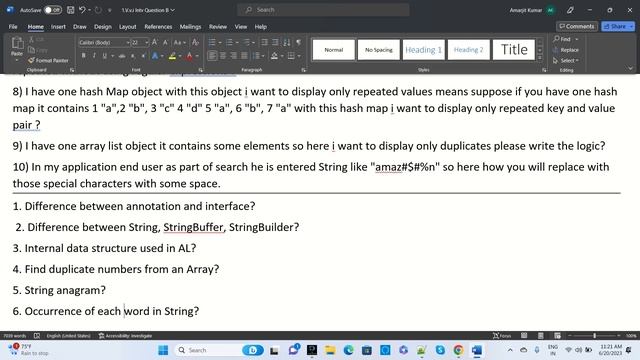This screenshot has height=360, width=640.
Task: Open the multilevel list dropdown
Action: coord(253,42)
